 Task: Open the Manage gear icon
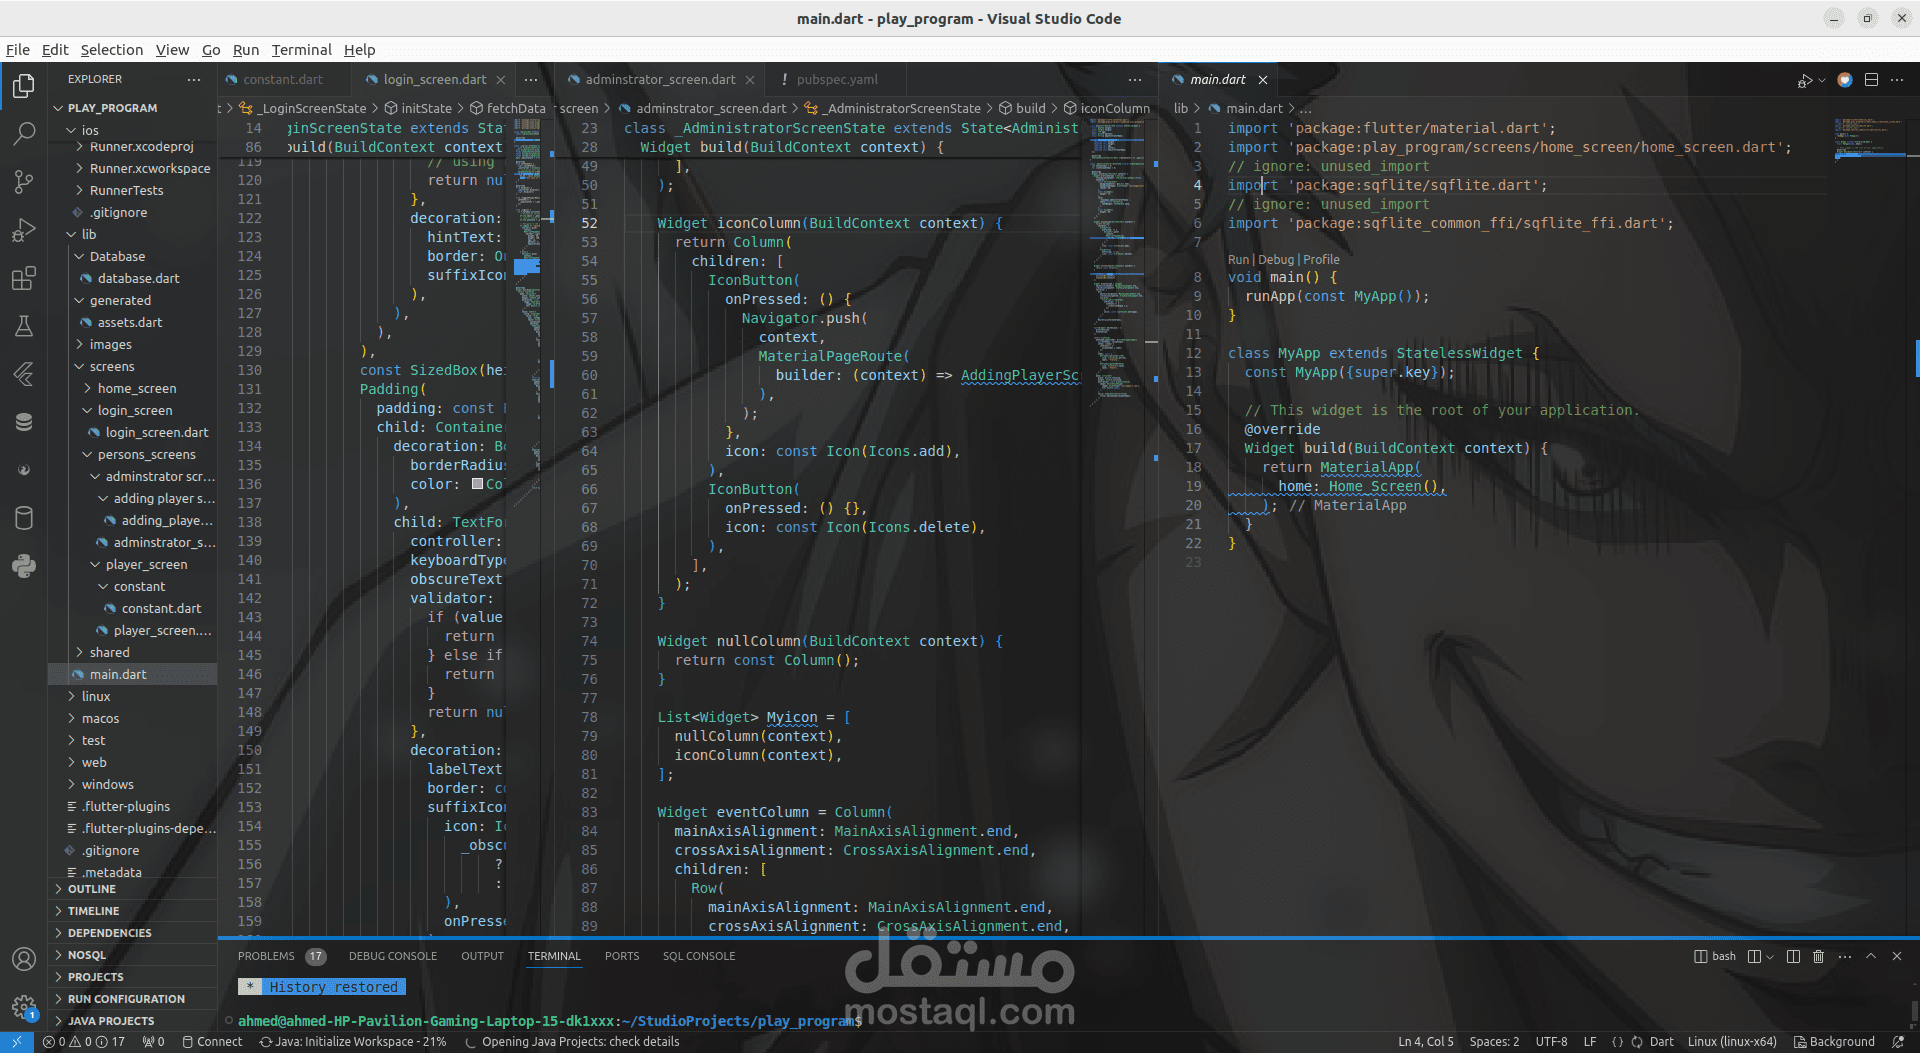[x=24, y=1006]
